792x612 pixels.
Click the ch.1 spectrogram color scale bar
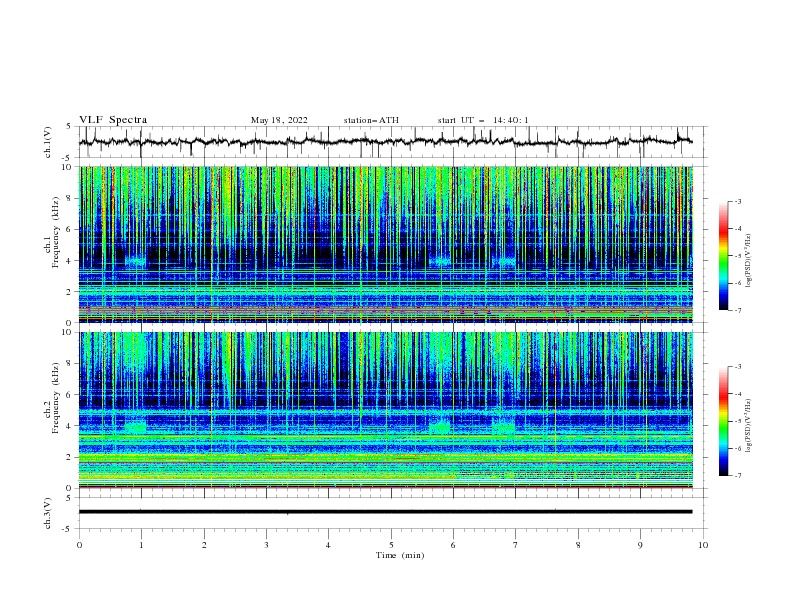point(723,256)
